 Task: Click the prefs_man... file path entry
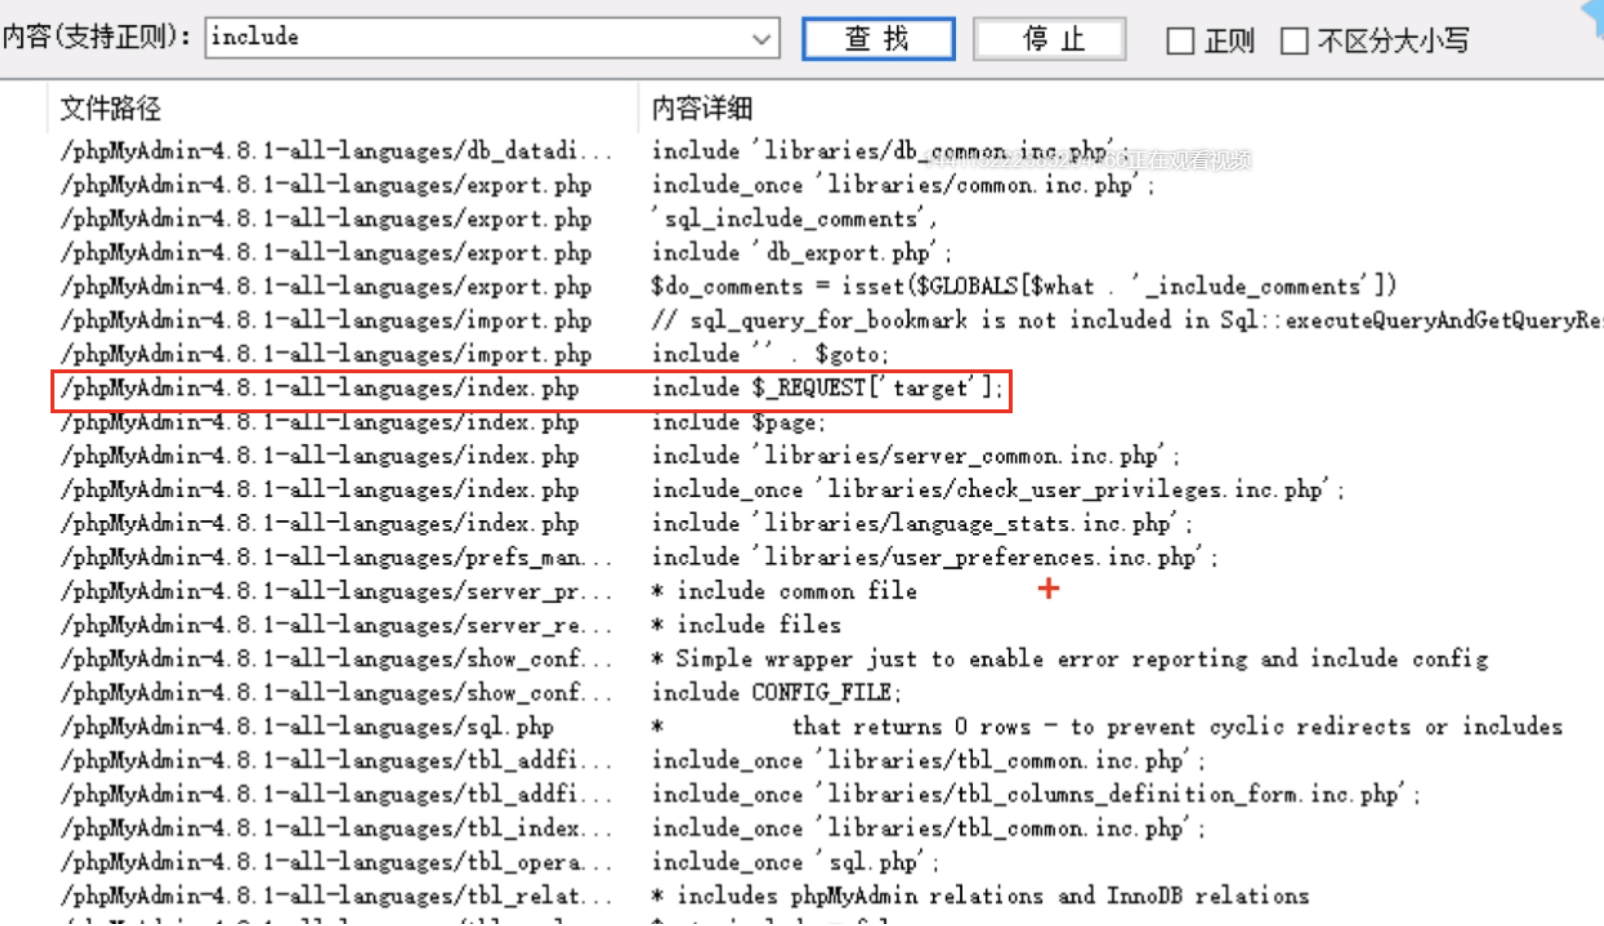336,557
